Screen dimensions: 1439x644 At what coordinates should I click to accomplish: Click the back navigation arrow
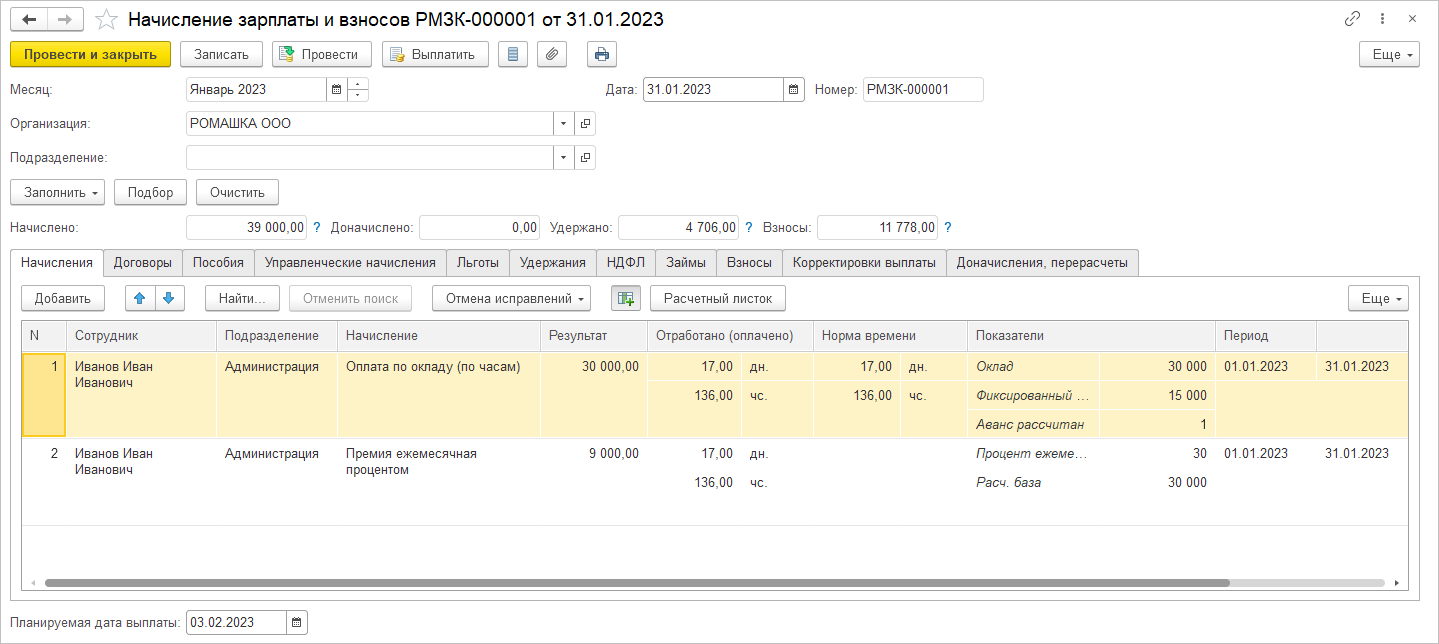tap(29, 19)
